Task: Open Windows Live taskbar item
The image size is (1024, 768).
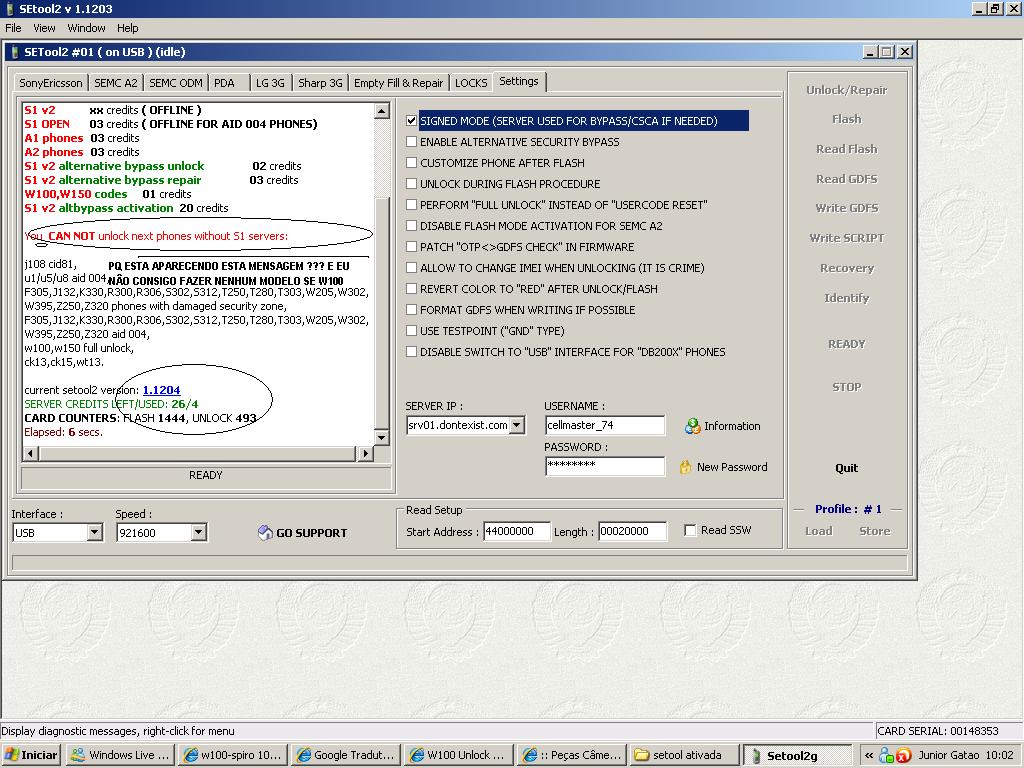Action: (x=121, y=755)
